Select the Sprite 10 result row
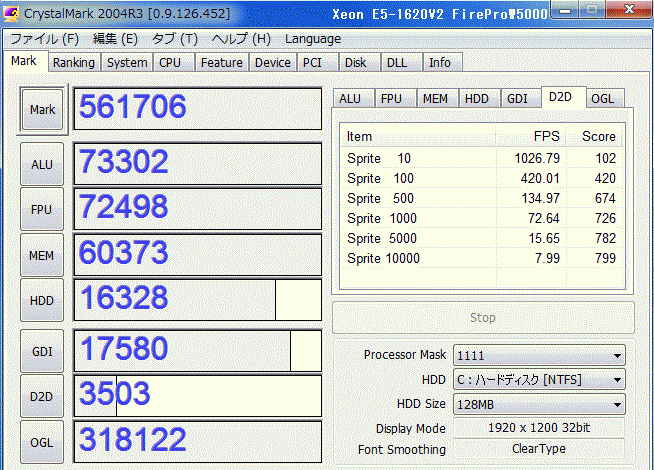 [x=482, y=158]
